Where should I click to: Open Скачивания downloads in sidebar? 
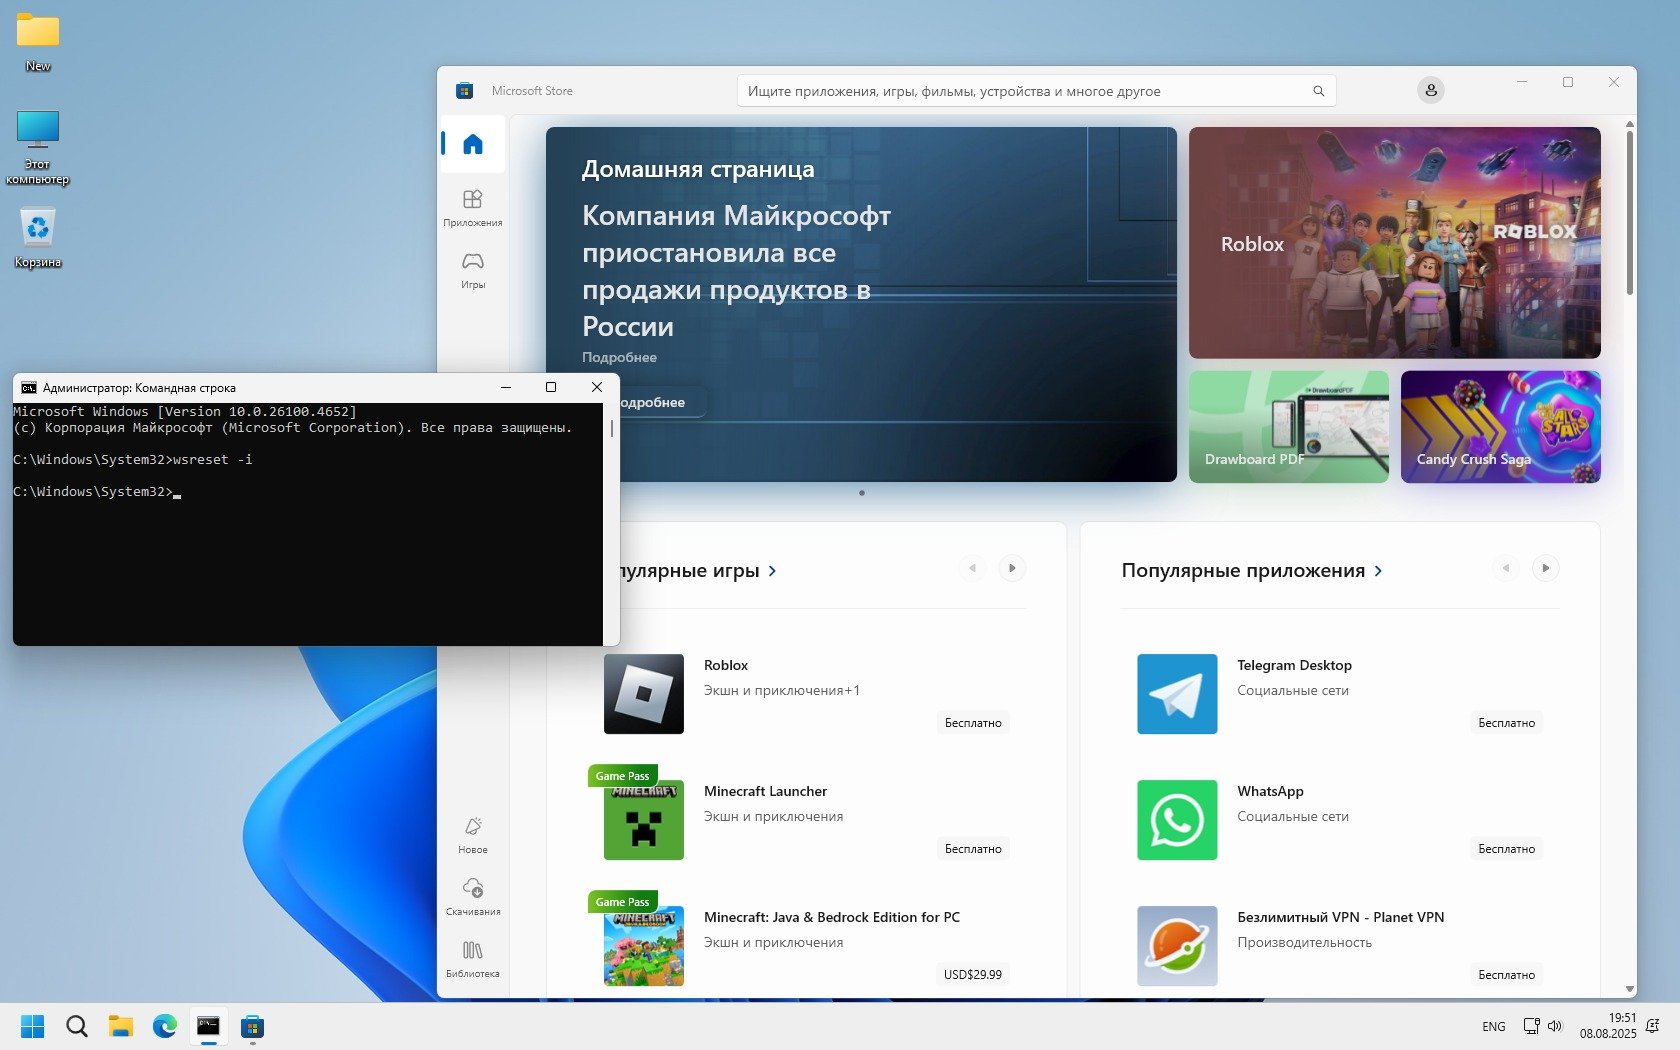(473, 896)
